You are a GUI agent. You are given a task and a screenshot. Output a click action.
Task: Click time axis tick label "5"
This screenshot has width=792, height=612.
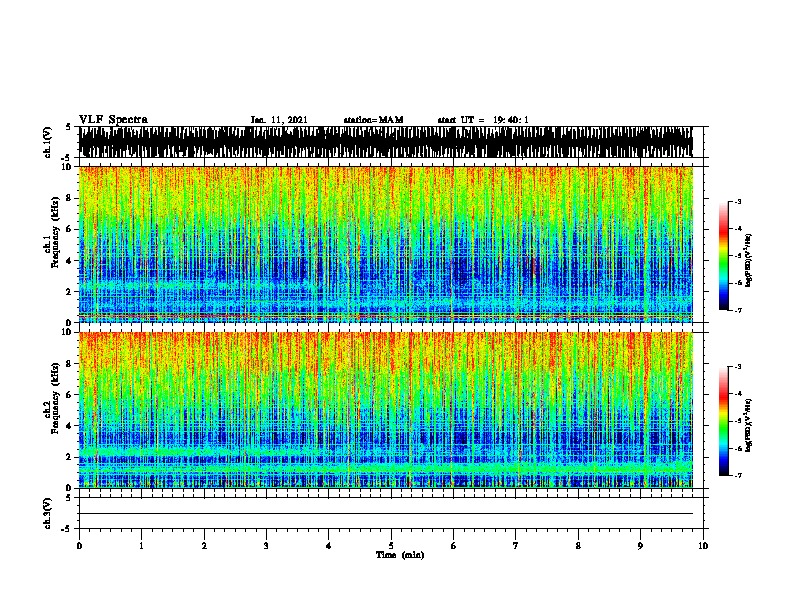click(391, 546)
